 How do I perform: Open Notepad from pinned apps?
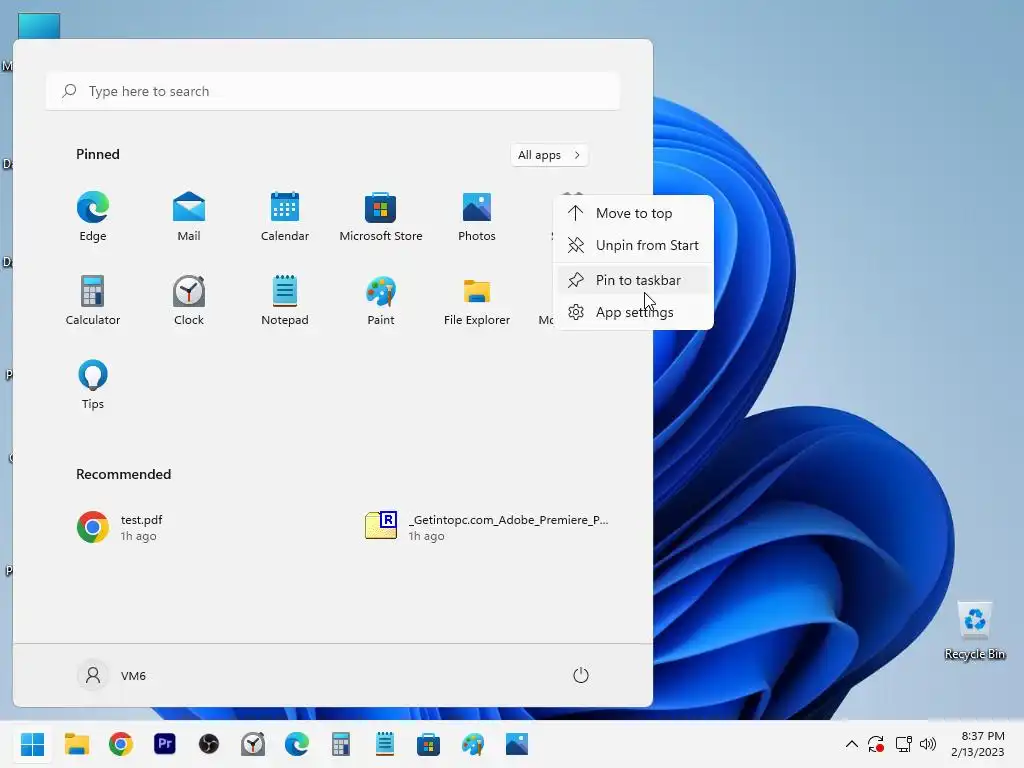click(285, 300)
